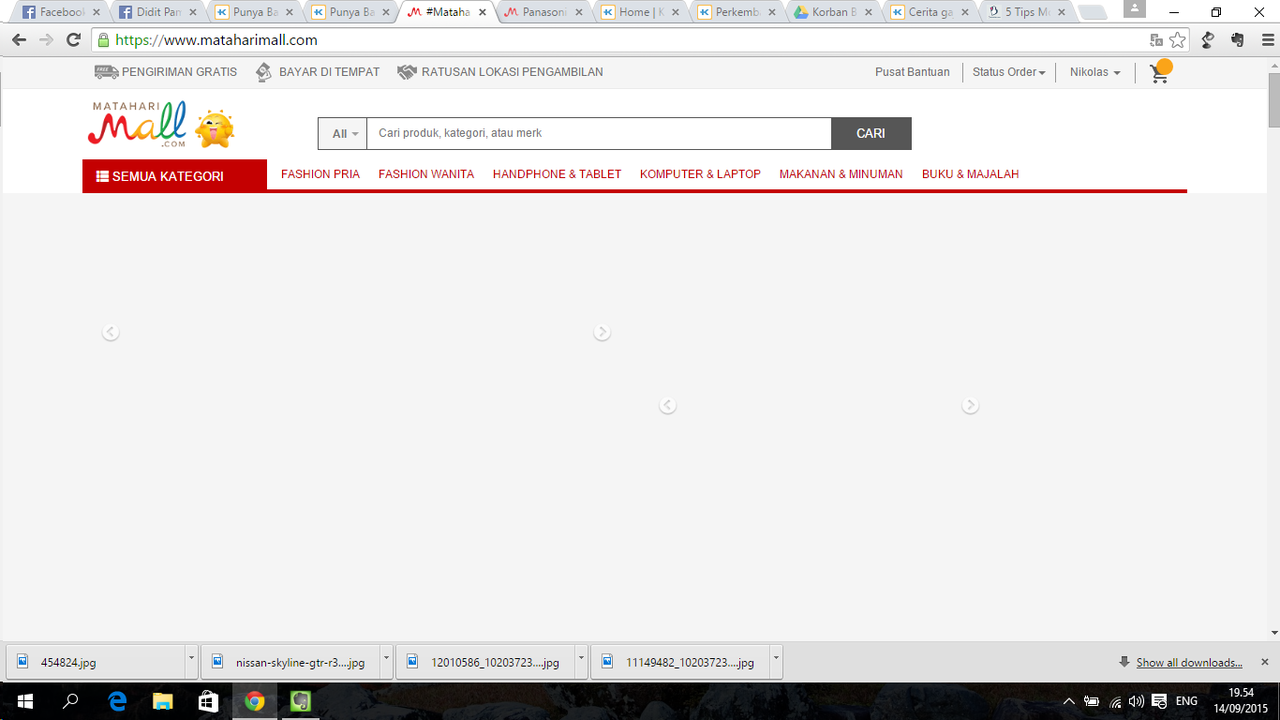Open options arrow for 454824.jpg download

[x=191, y=661]
